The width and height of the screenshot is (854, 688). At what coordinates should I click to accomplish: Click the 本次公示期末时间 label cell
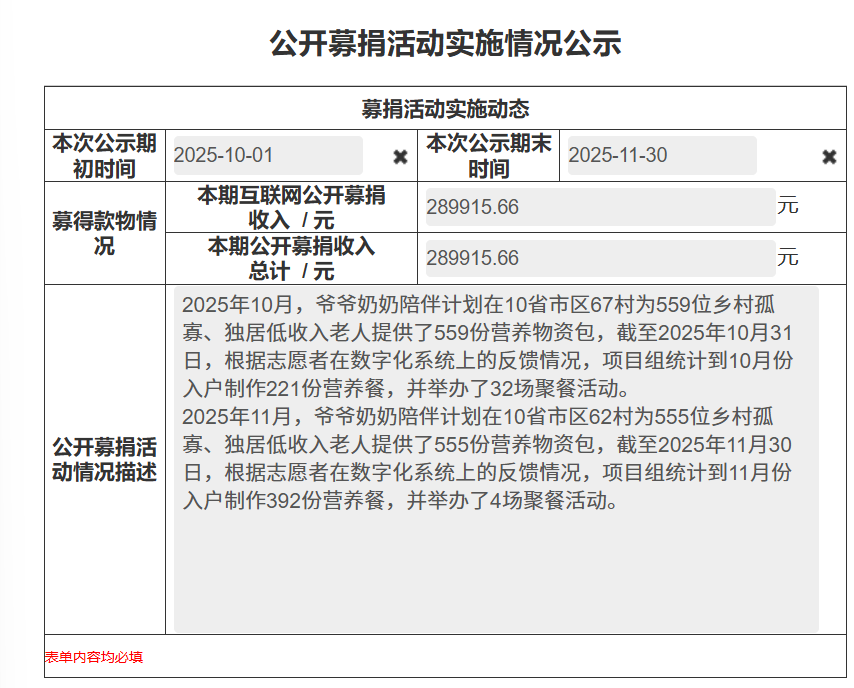click(490, 155)
